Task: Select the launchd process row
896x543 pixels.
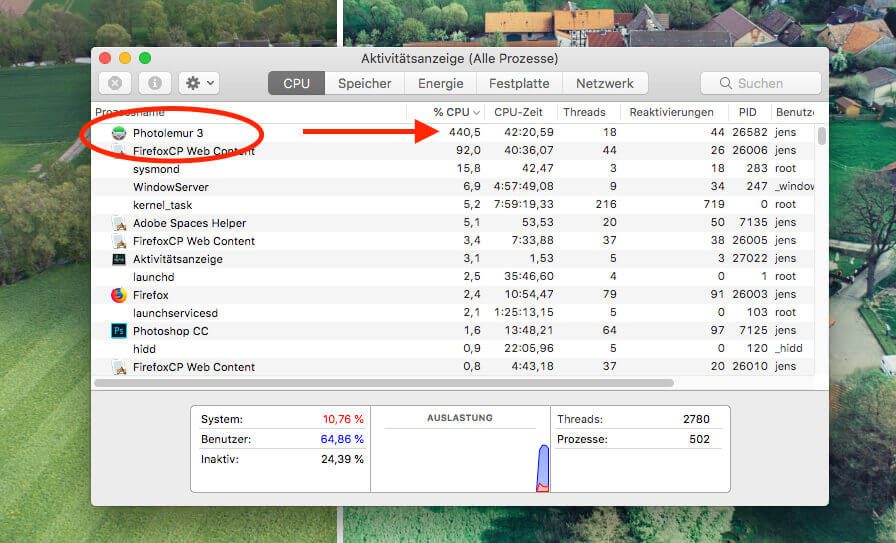Action: tap(454, 277)
